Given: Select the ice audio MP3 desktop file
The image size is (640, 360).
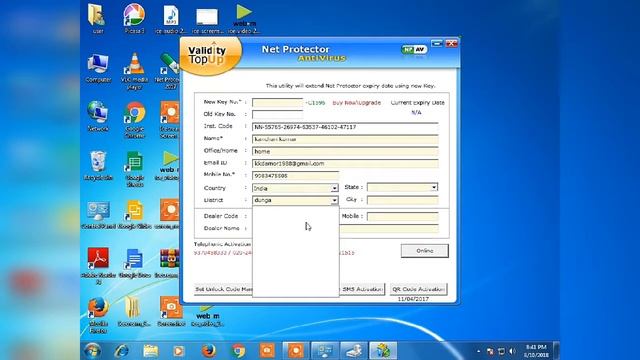Looking at the screenshot, I should click(x=171, y=18).
